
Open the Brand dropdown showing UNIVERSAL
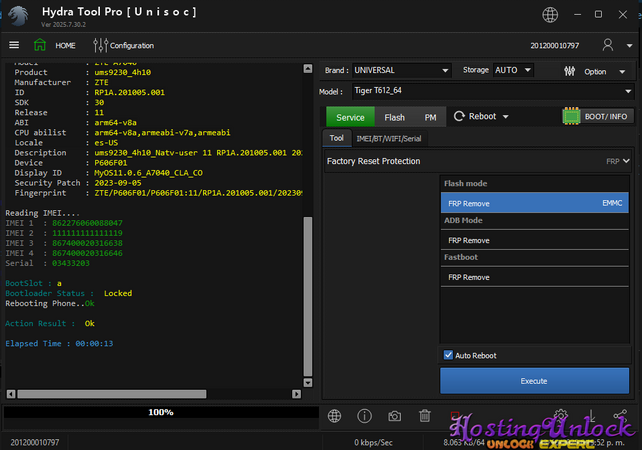401,71
